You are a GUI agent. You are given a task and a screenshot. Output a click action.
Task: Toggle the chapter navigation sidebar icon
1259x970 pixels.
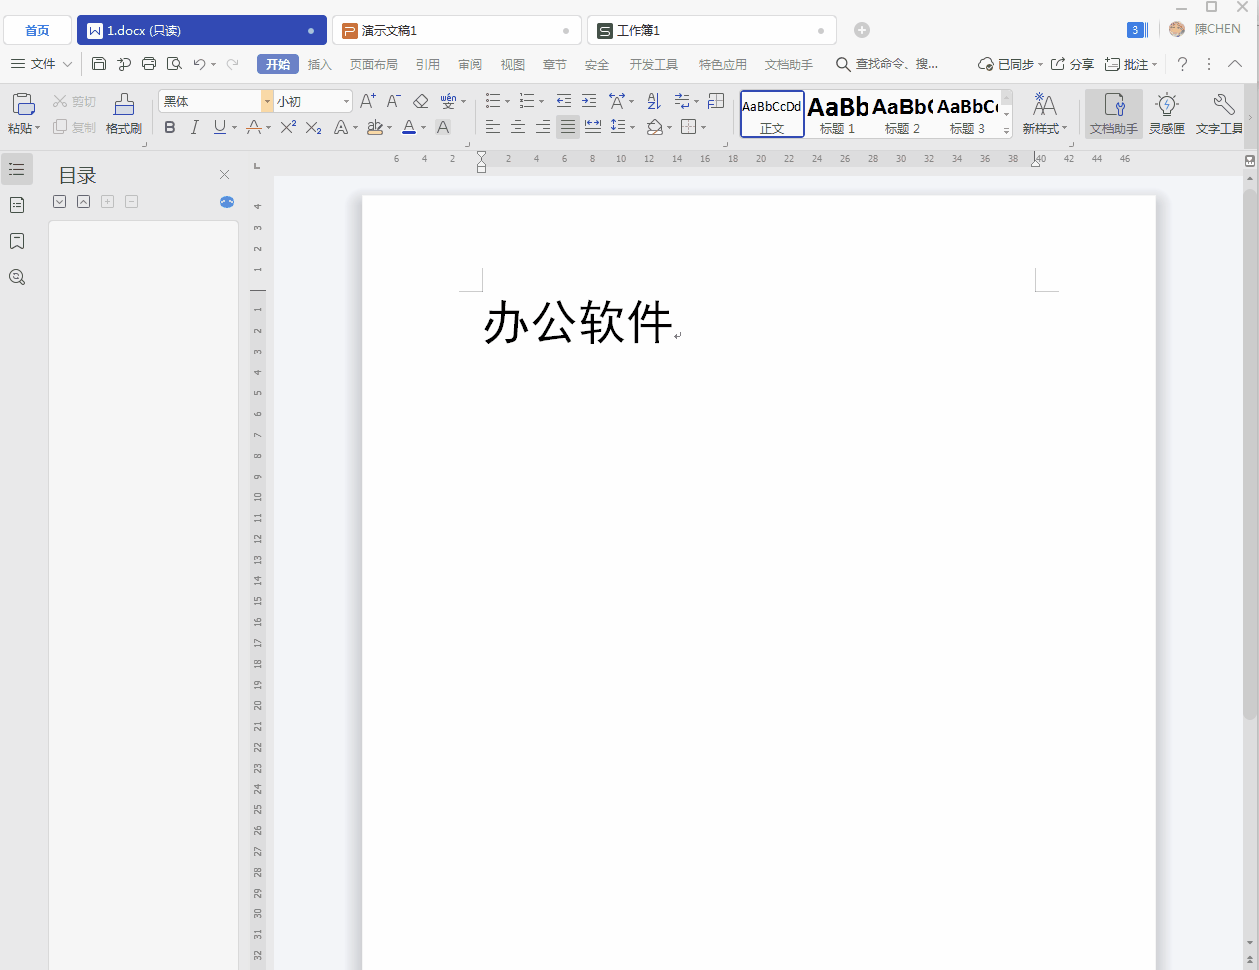17,205
